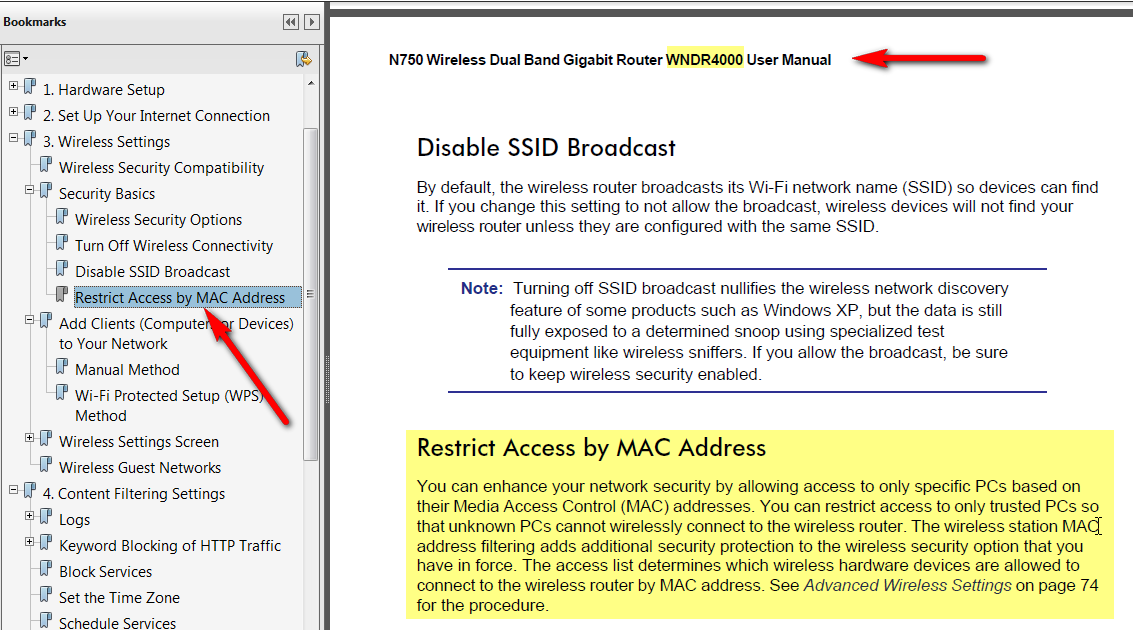Click the highlighted WNDR4000 text in header
Screen dimensions: 1133x630
coord(705,60)
